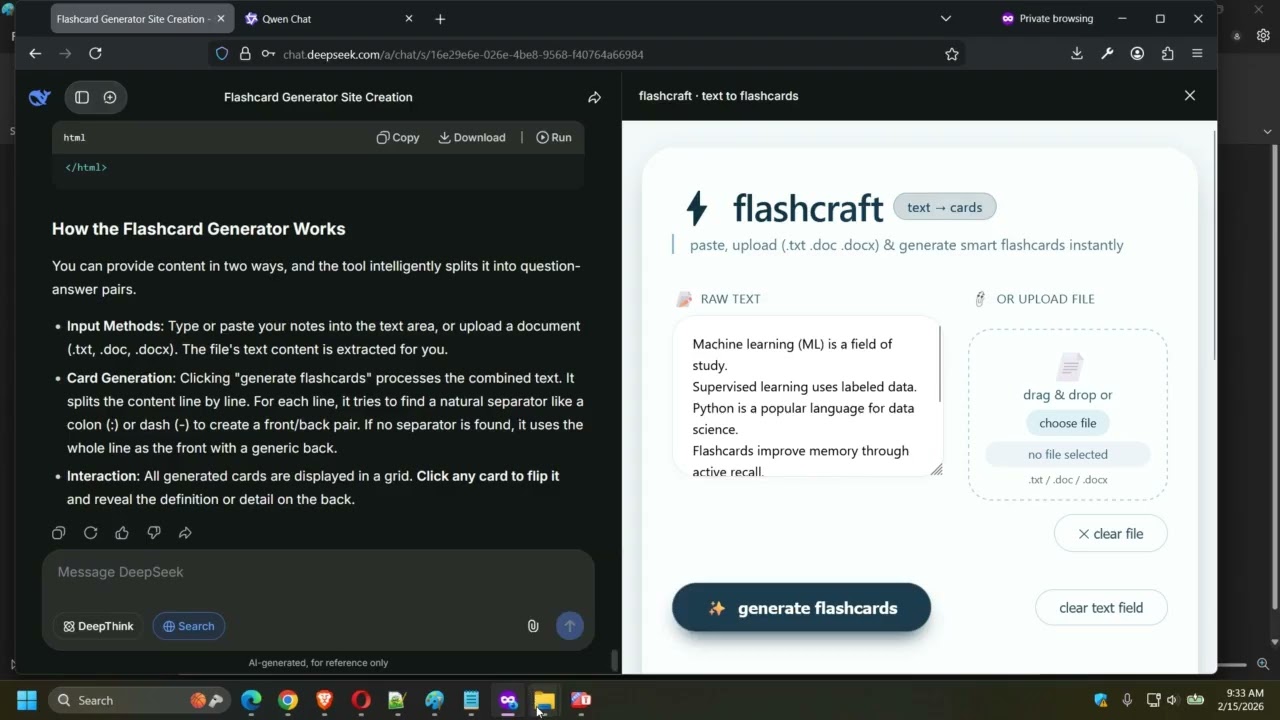This screenshot has width=1280, height=720.
Task: Start a new chat with plus-bubble icon
Action: pyautogui.click(x=110, y=97)
